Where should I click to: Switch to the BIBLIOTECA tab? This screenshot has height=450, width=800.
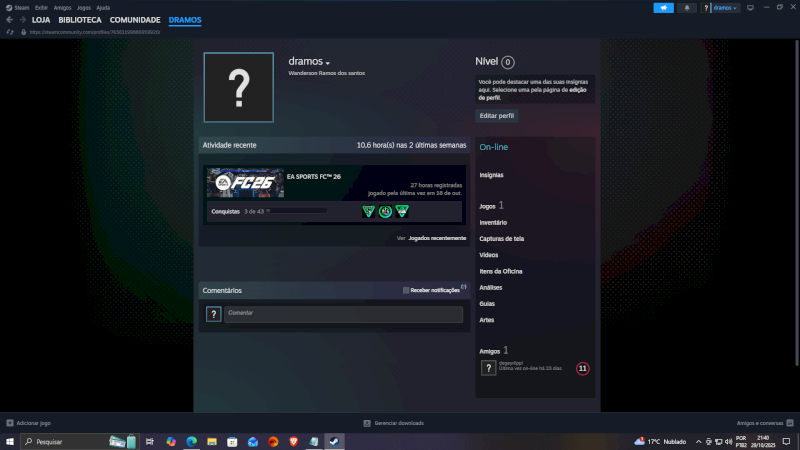click(x=80, y=20)
